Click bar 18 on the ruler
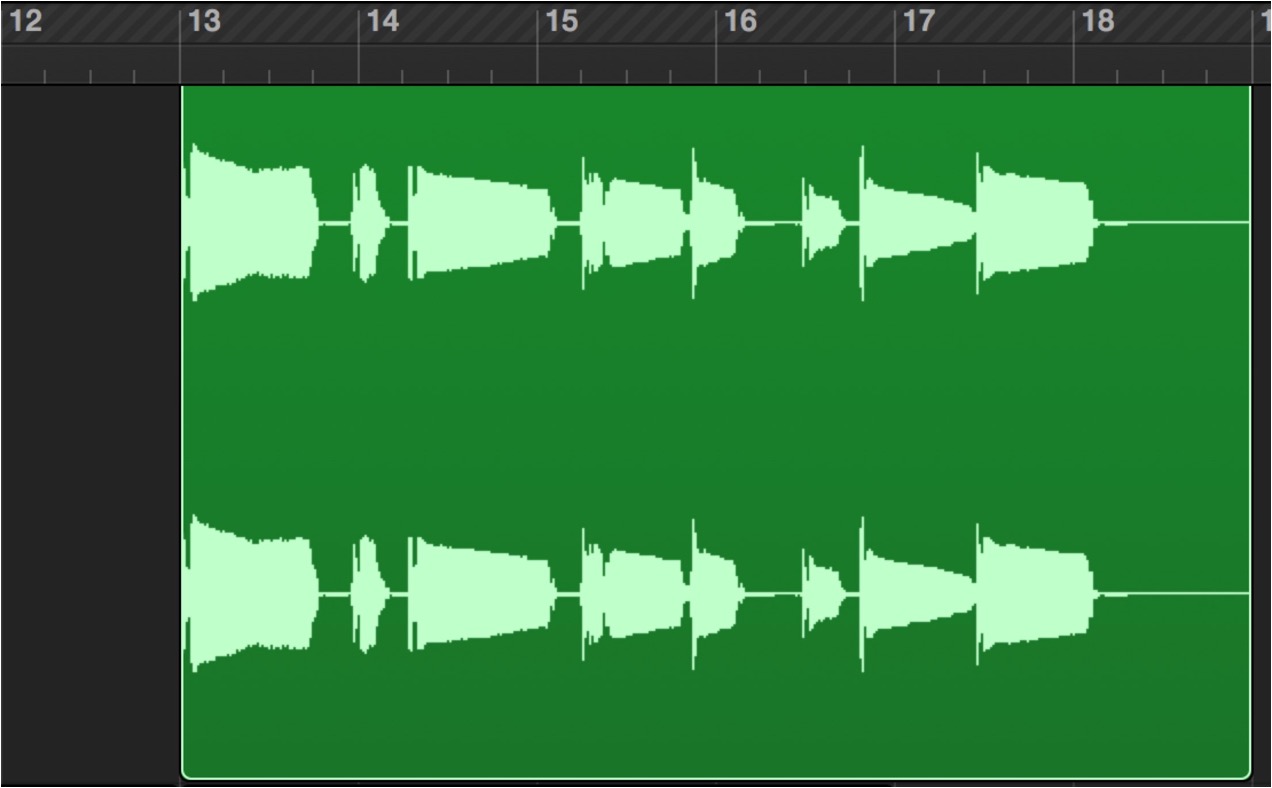The width and height of the screenshot is (1272, 788). pyautogui.click(x=1098, y=22)
